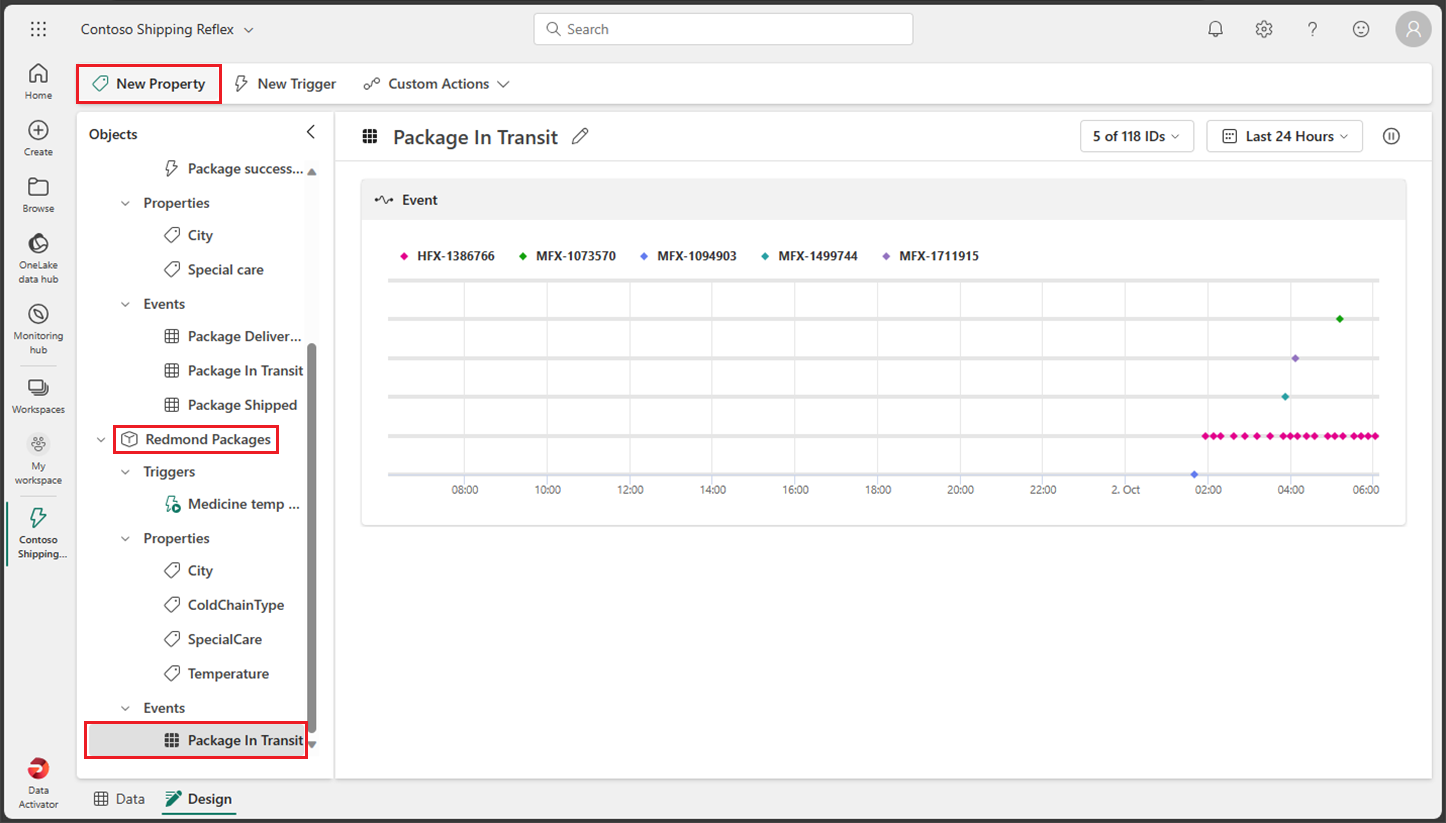Click scroll up arrow in Objects pane
This screenshot has width=1446, height=823.
312,172
